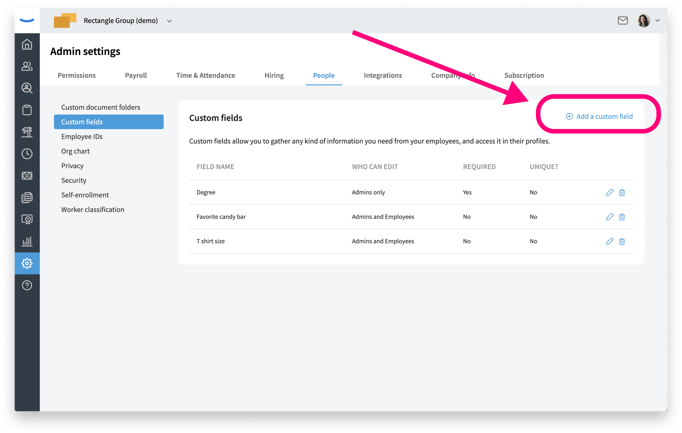Open the Home icon in sidebar
Screen dimensions: 682x433
(x=27, y=44)
